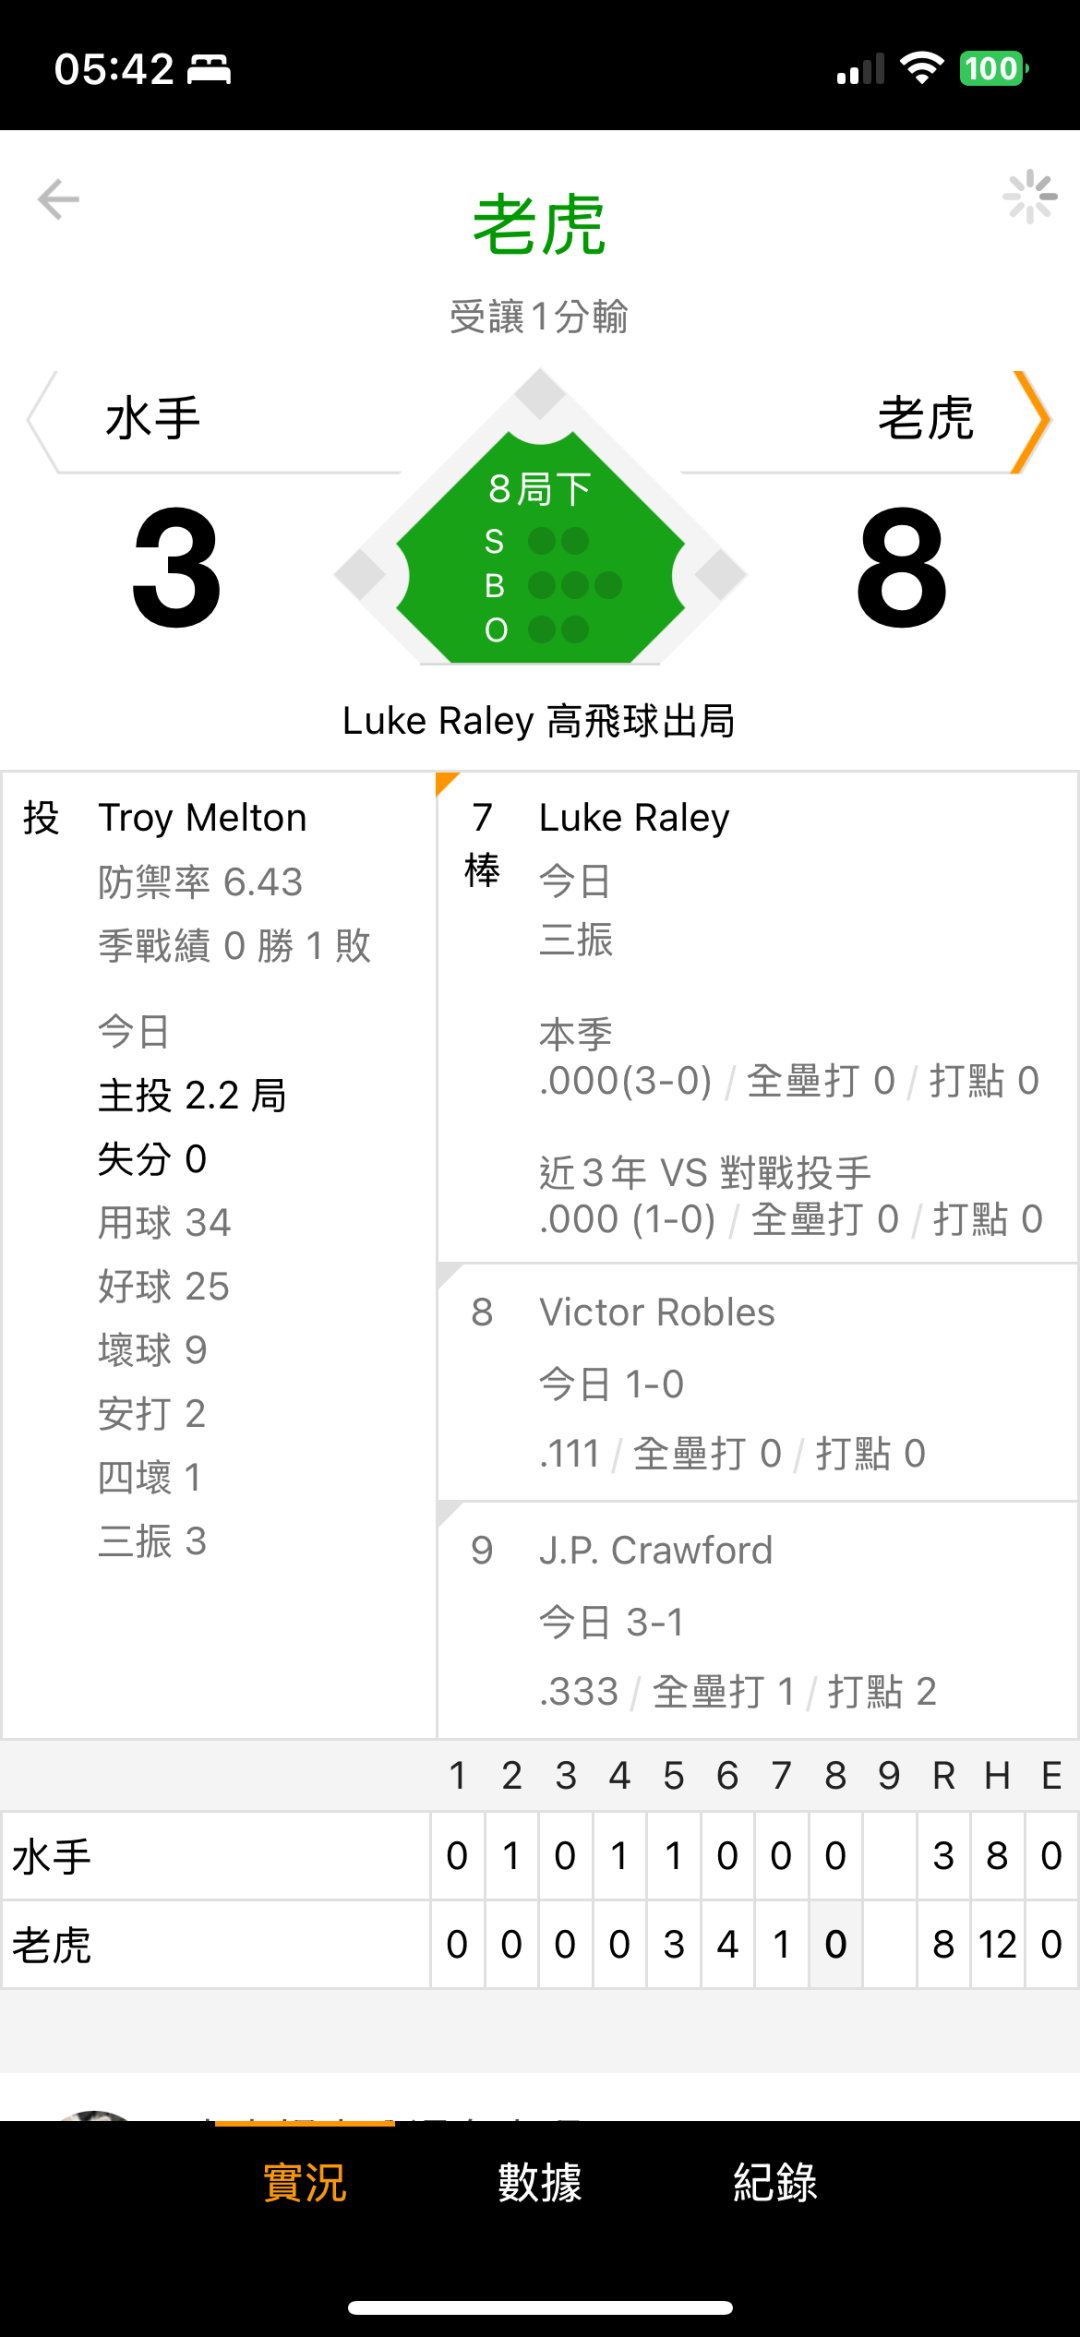
Task: Select batter J.P. Crawford row
Action: click(757, 1620)
